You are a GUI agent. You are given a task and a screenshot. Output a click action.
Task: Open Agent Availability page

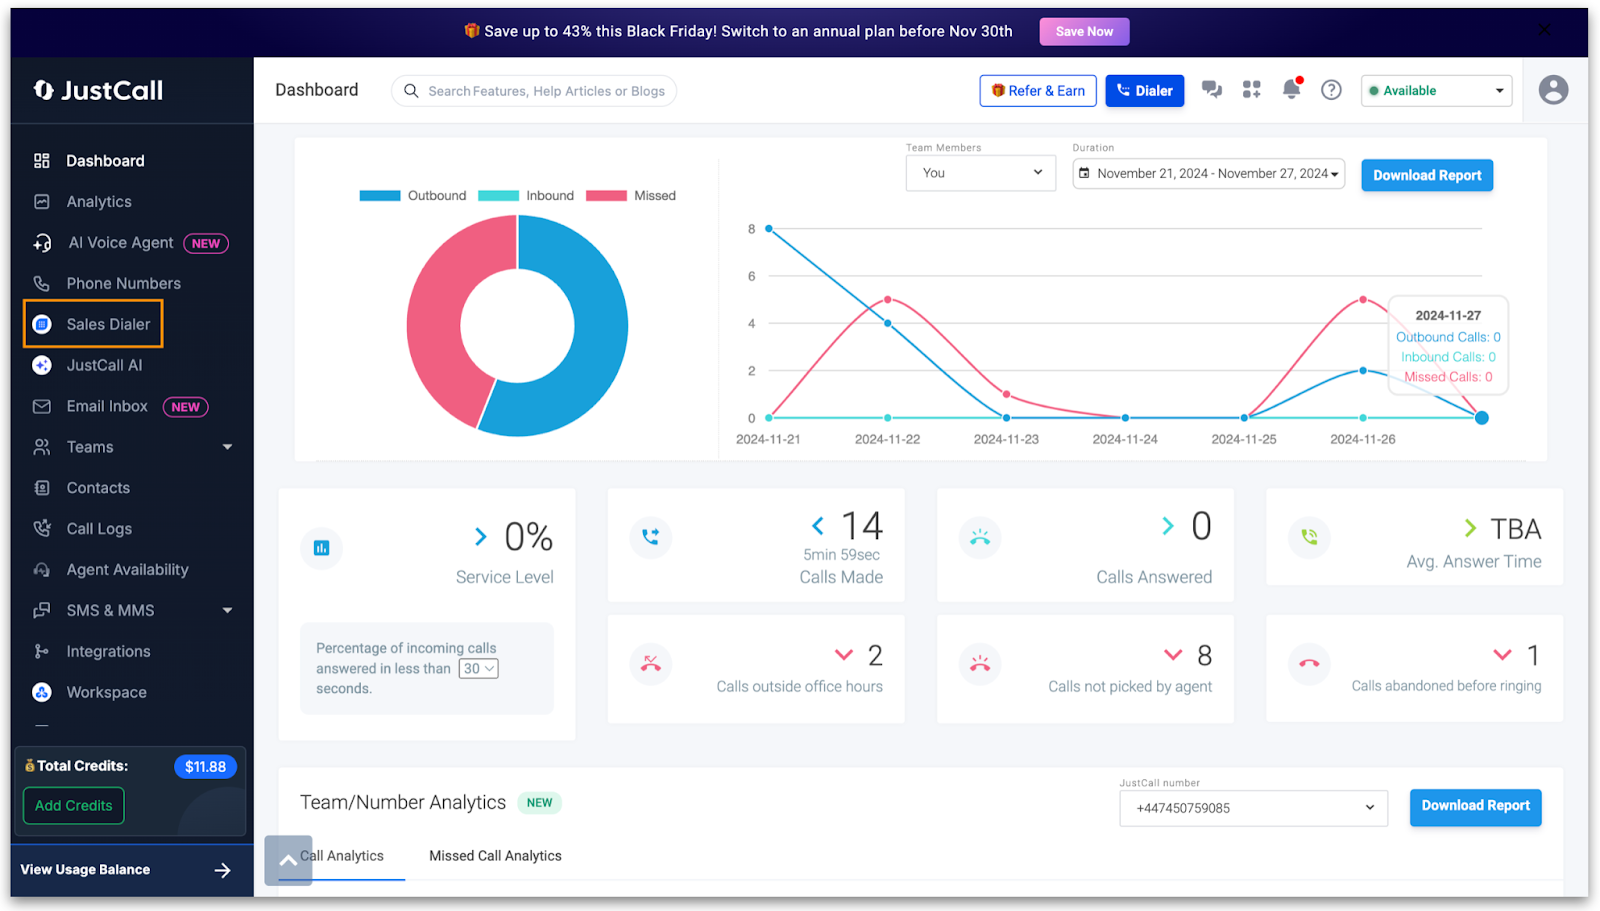click(127, 570)
